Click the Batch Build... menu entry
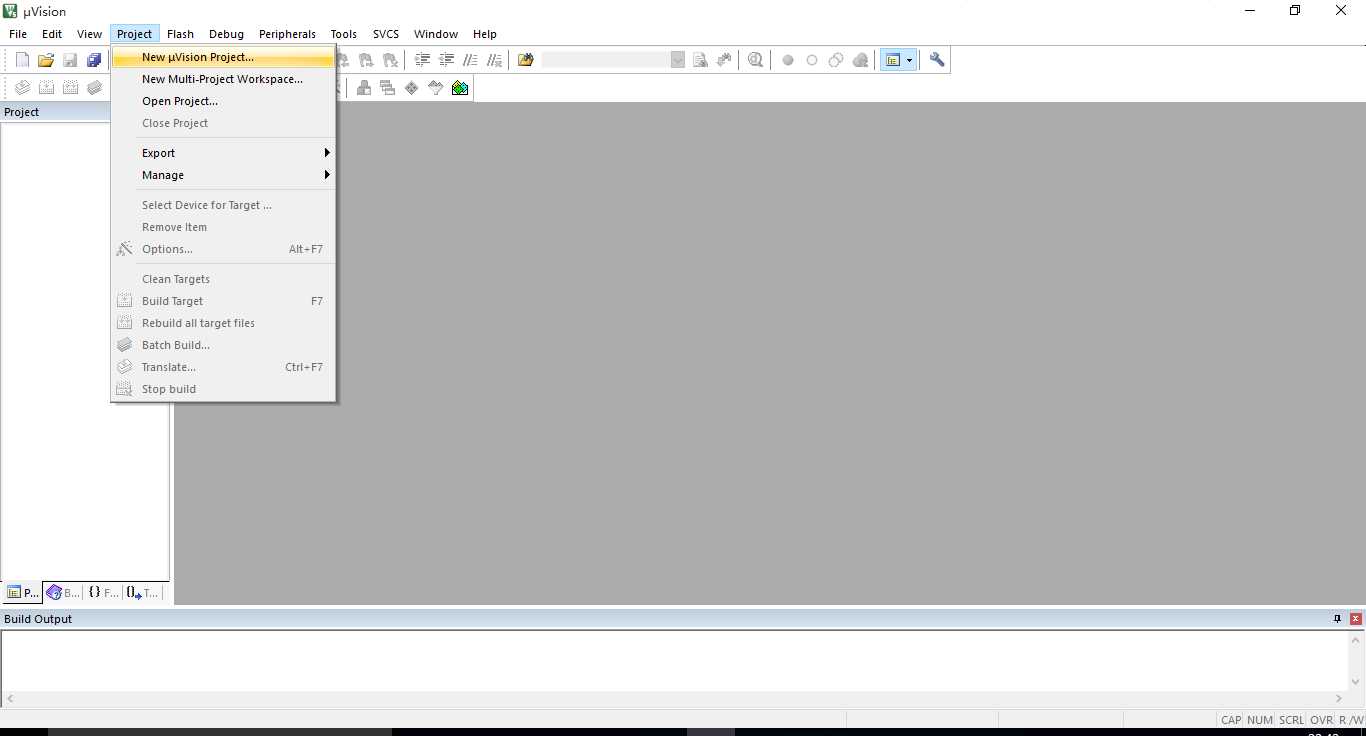1366x736 pixels. (x=224, y=345)
